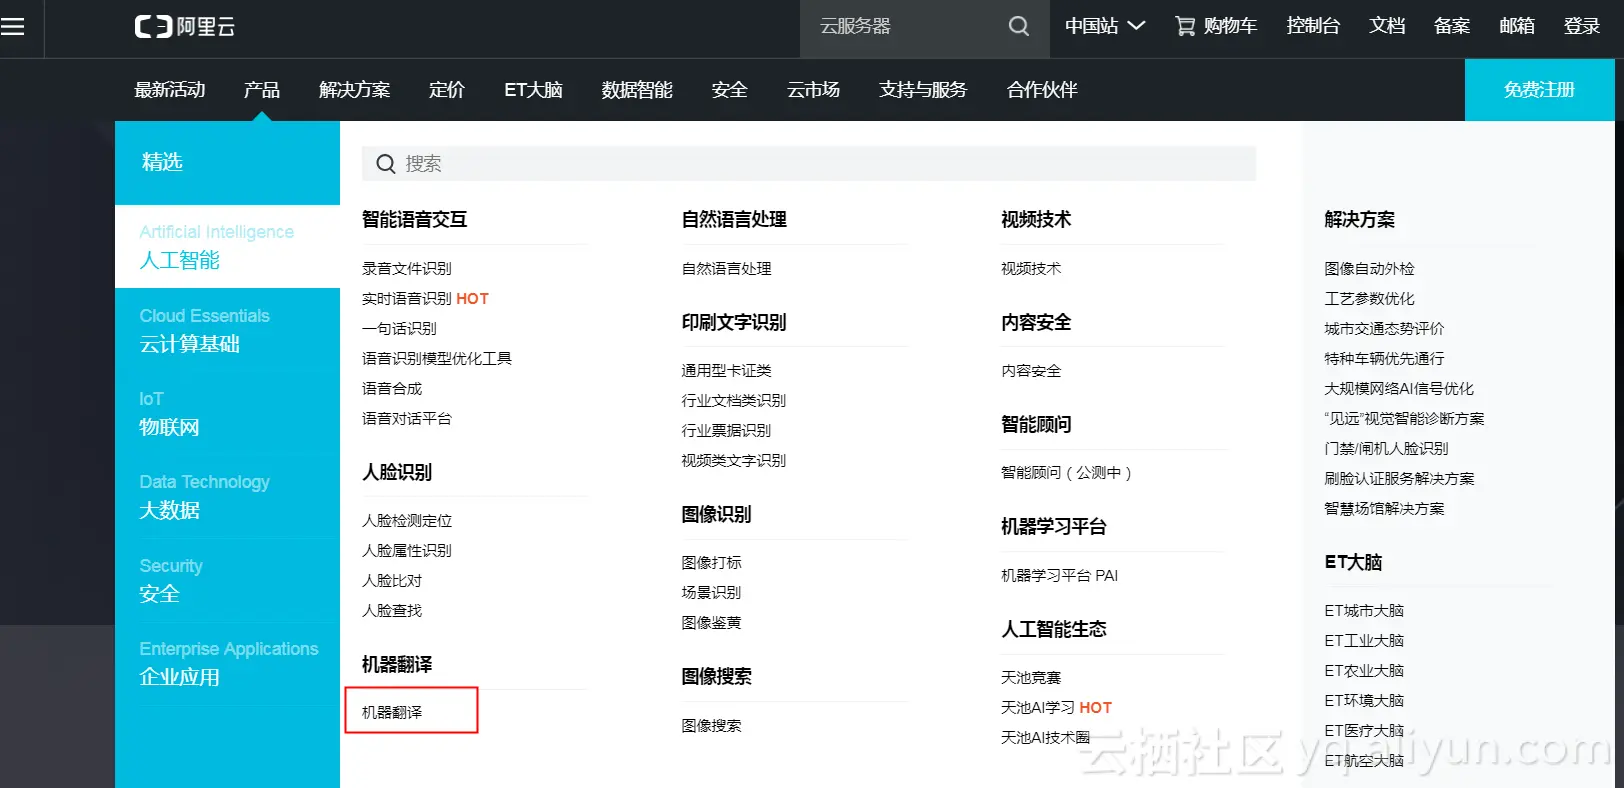The image size is (1624, 788).
Task: Click the search icon in product panel
Action: [386, 164]
